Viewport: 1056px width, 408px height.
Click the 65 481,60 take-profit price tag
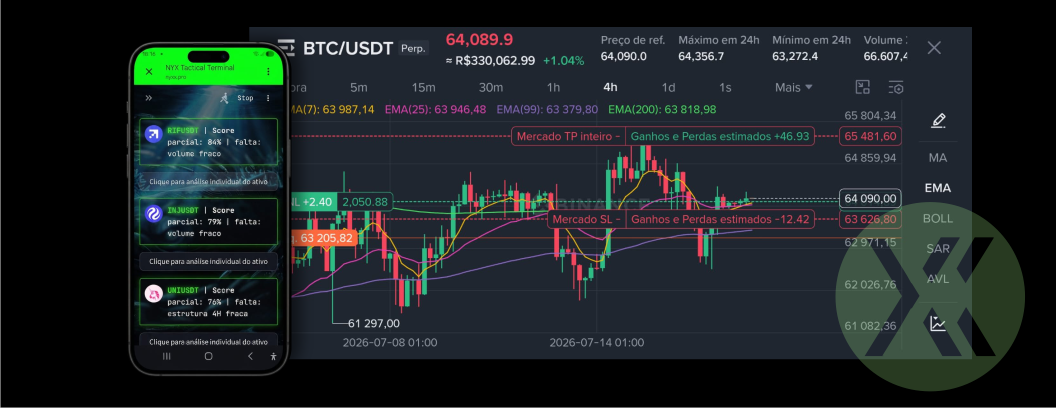click(x=870, y=136)
